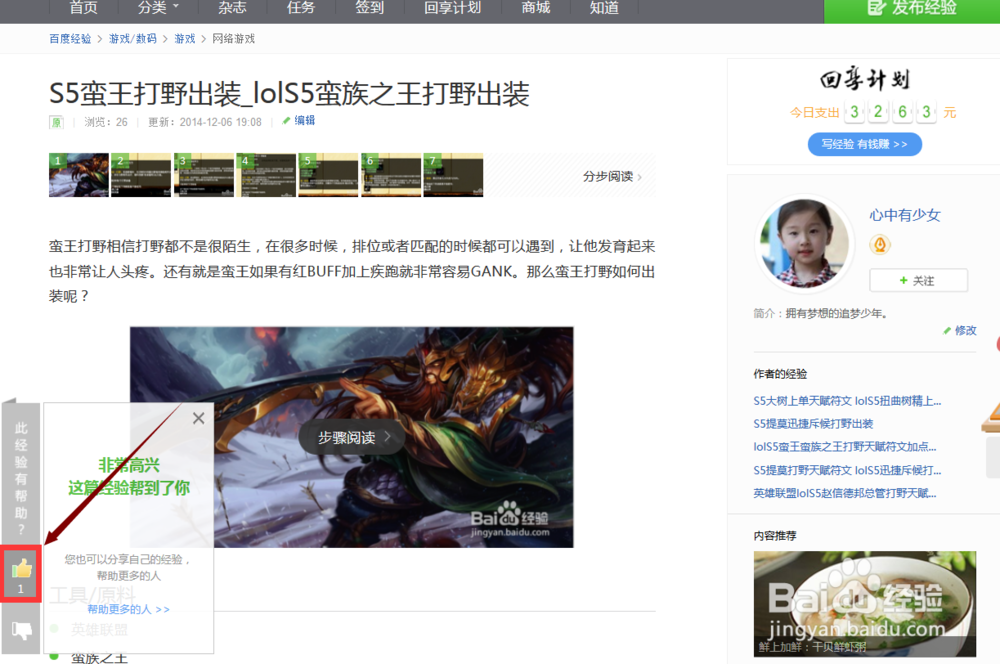The image size is (1000, 664).
Task: Click the 网络游戏 breadcrumb link
Action: (x=233, y=39)
